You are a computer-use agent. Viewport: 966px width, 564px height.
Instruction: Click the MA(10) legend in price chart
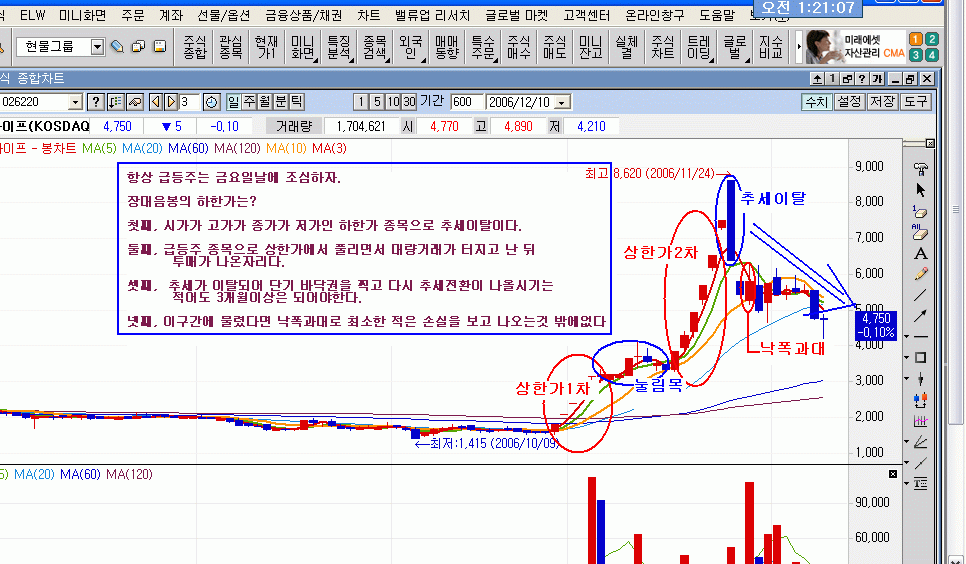click(x=286, y=149)
